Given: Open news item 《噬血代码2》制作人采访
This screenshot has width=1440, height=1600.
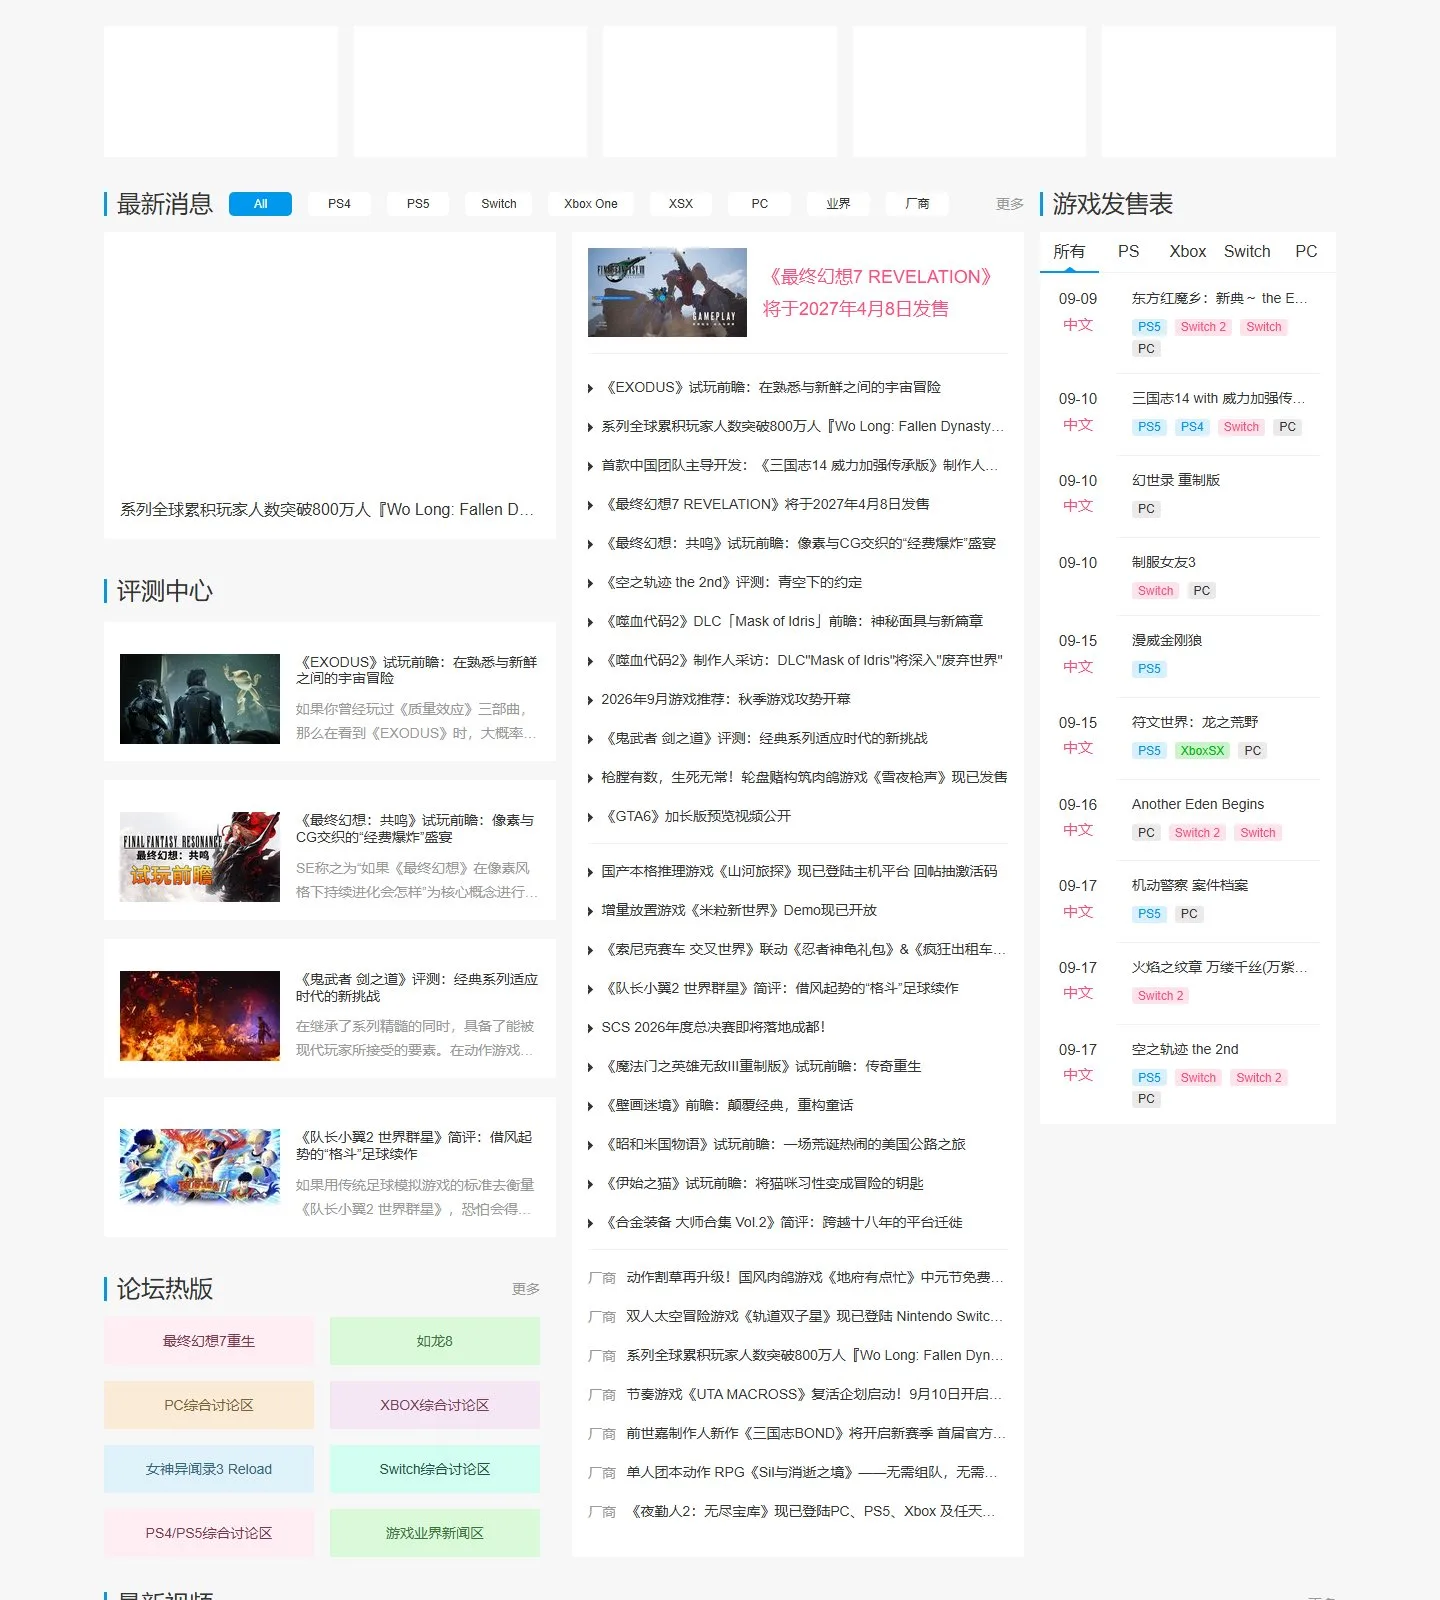Looking at the screenshot, I should click(802, 660).
